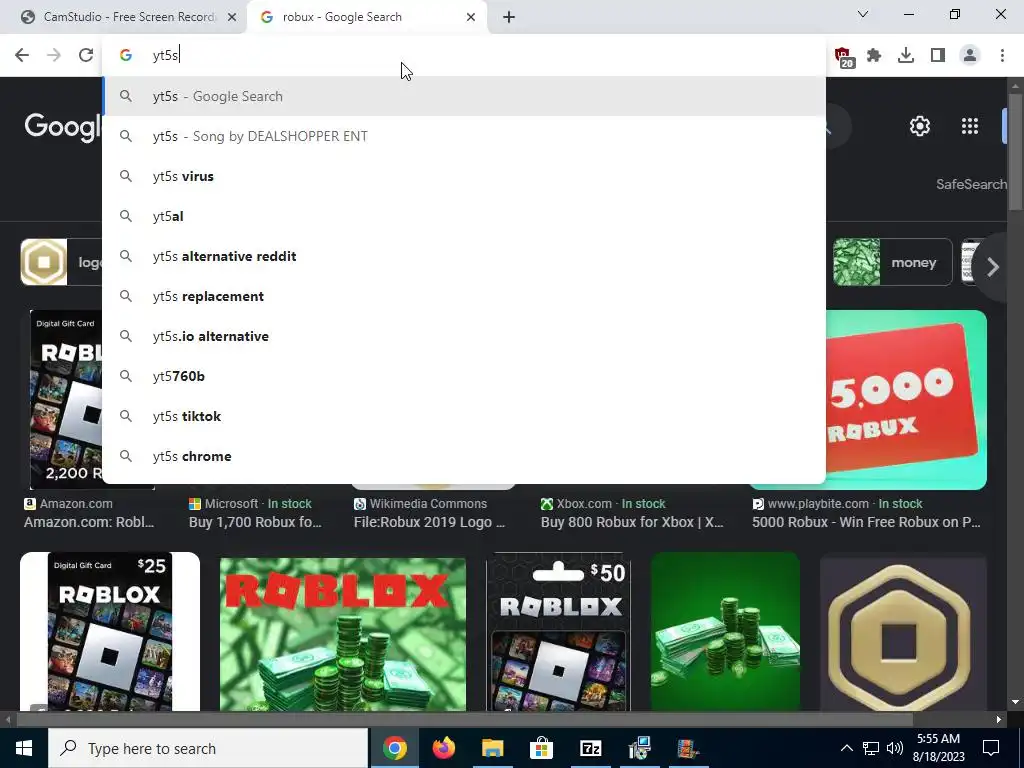Choose the 'yt5s chrome' suggestion
The image size is (1024, 768).
click(464, 456)
